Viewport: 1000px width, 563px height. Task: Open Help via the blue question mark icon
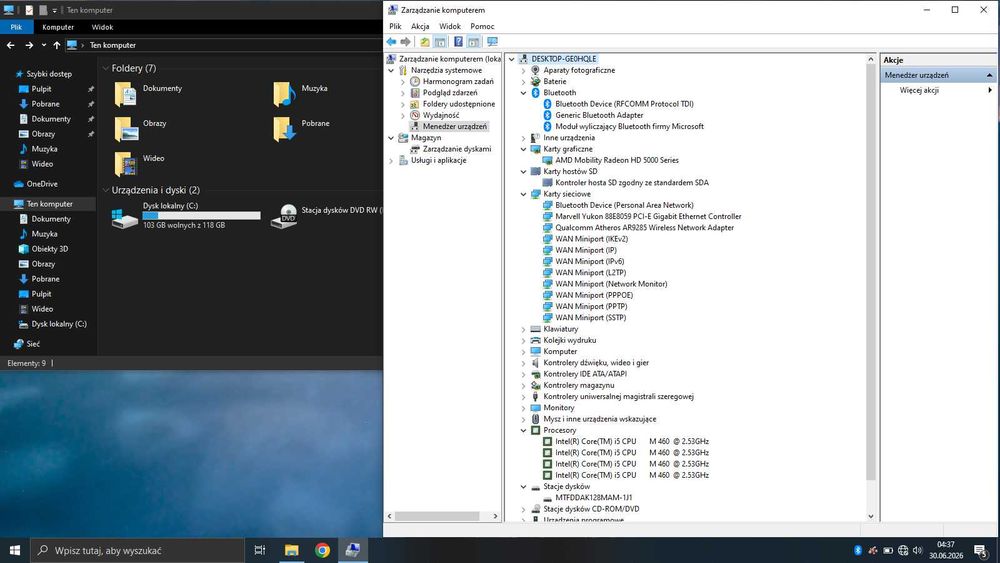click(458, 42)
